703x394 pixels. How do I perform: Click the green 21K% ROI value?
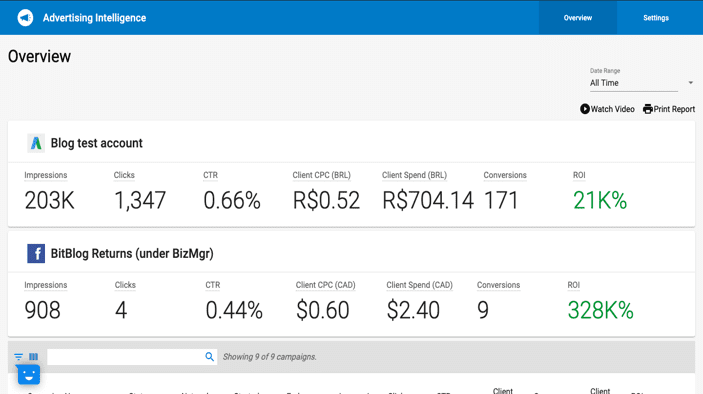click(x=600, y=200)
